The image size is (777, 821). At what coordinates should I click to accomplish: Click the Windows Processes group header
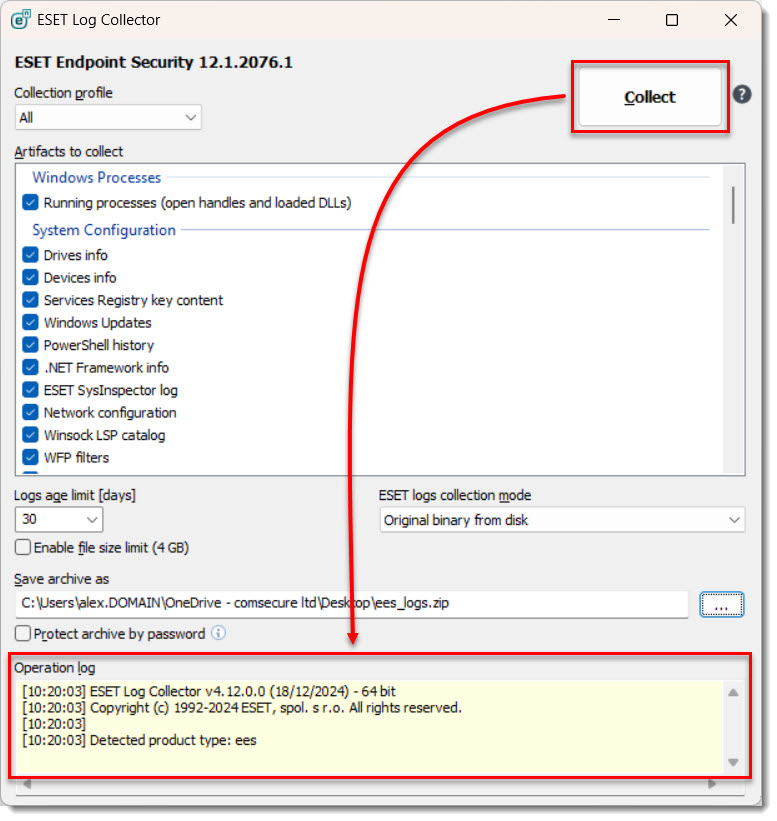click(97, 179)
